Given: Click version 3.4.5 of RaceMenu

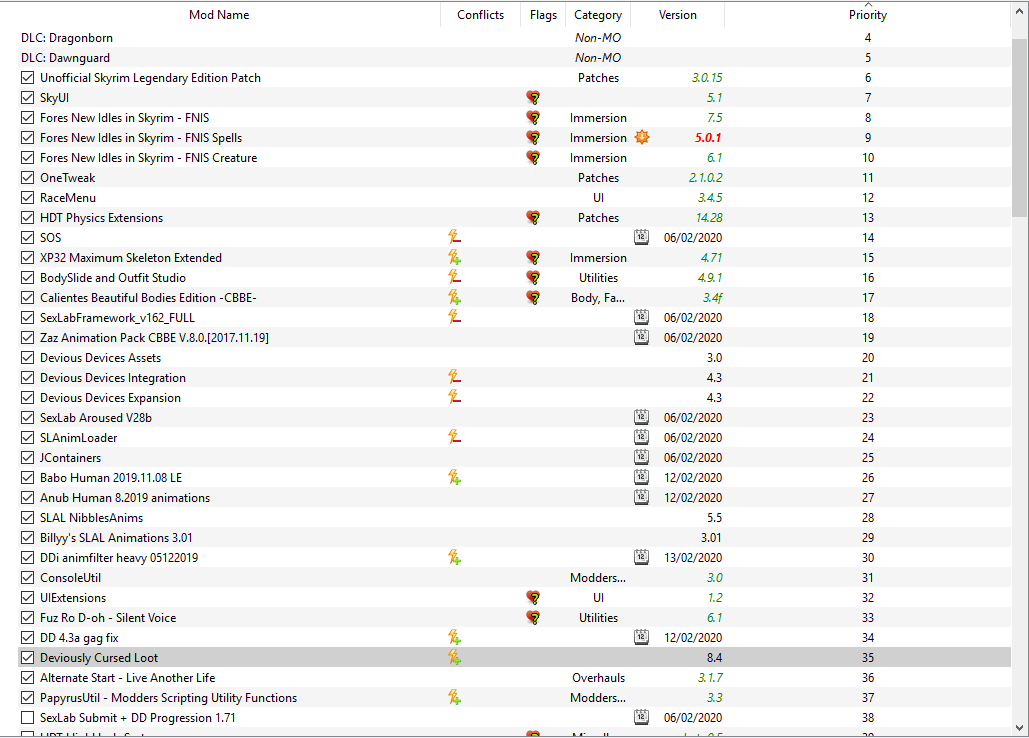Looking at the screenshot, I should coord(710,197).
